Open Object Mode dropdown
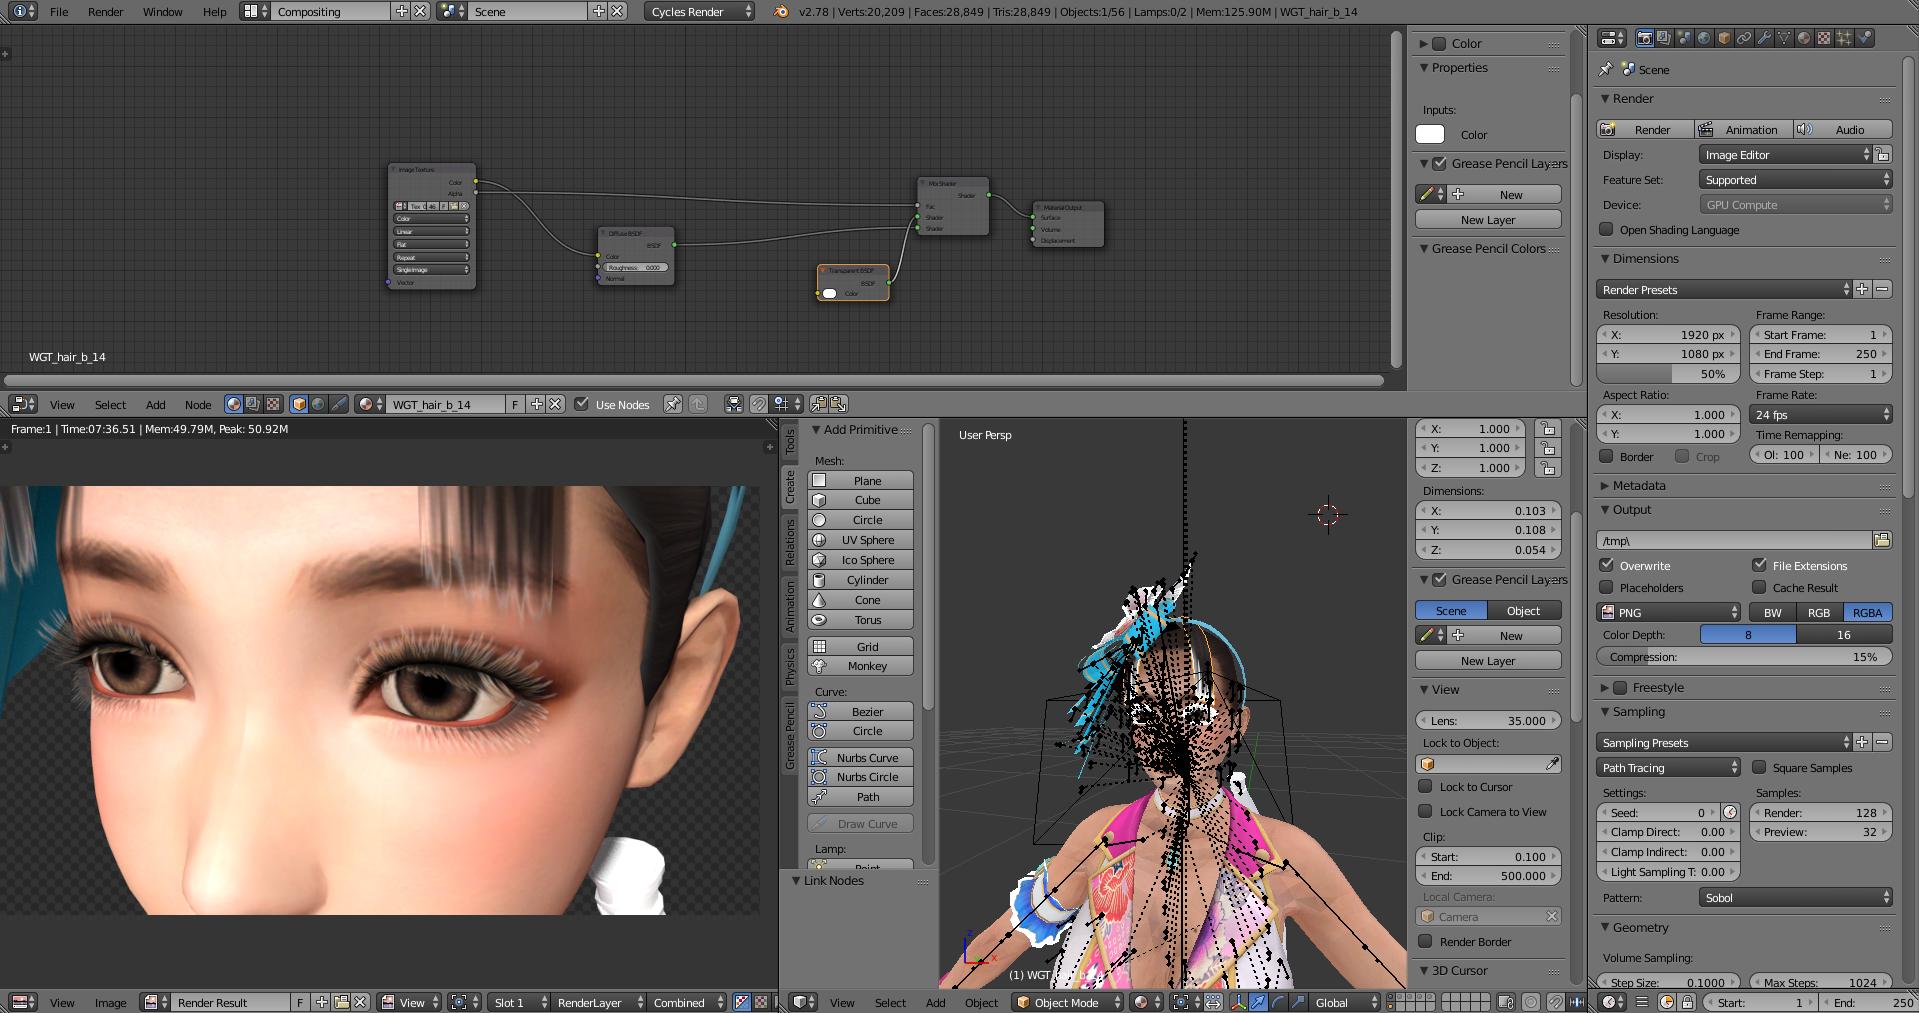 pos(1067,1002)
